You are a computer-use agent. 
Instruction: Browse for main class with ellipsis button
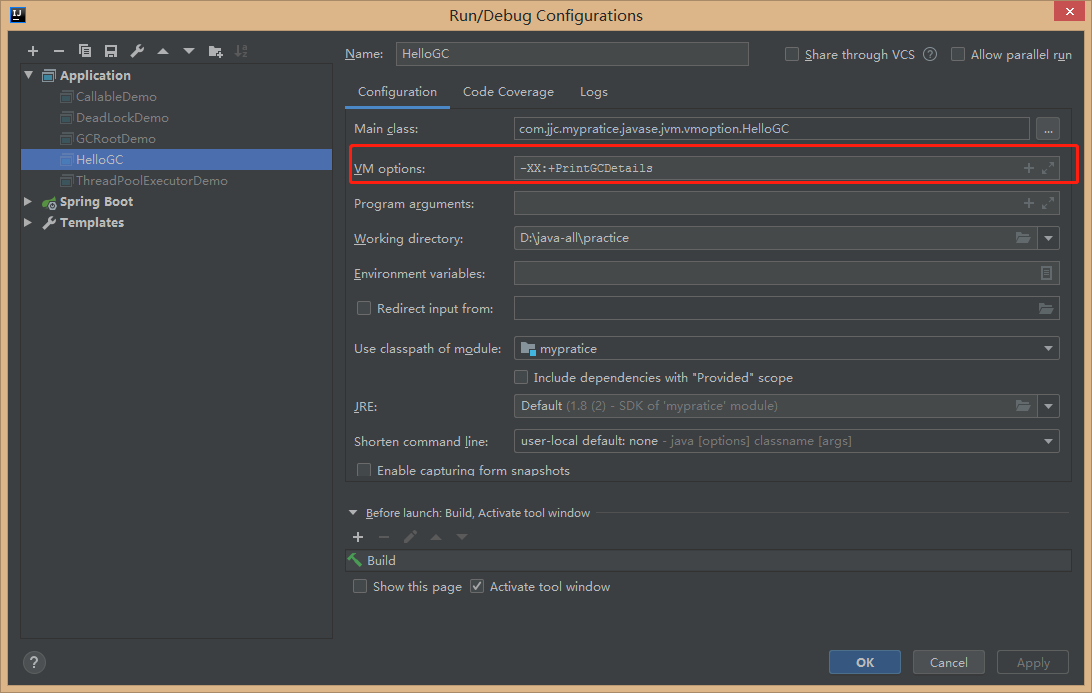1047,128
